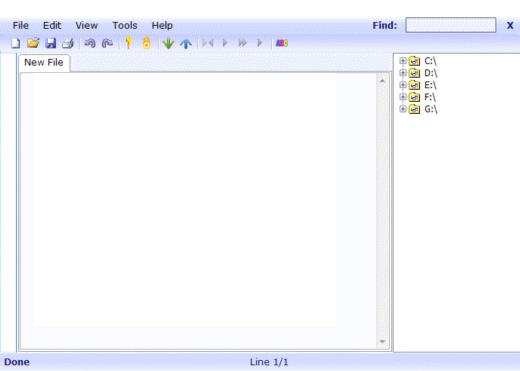Expand the G:\ drive node
The image size is (520, 371).
point(403,109)
